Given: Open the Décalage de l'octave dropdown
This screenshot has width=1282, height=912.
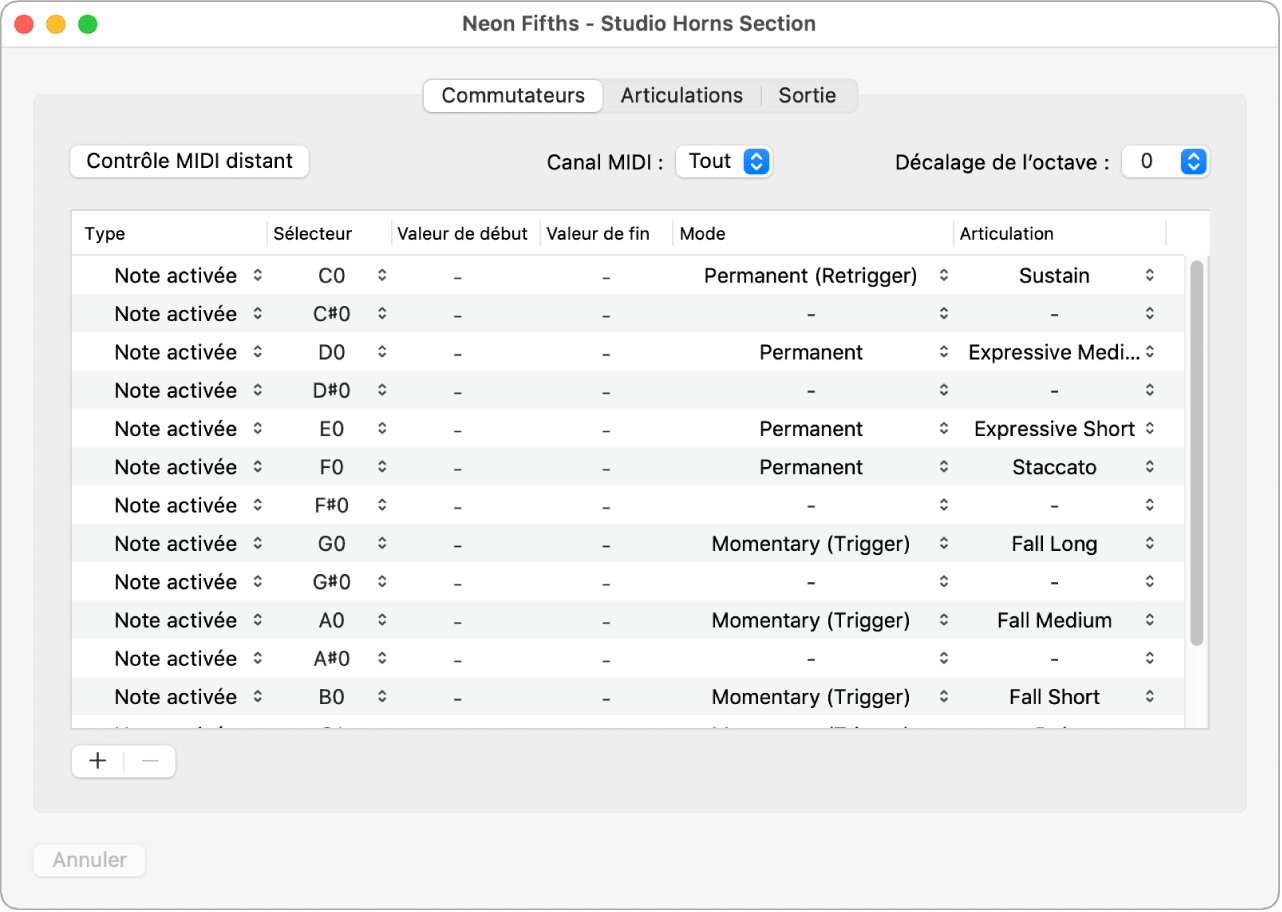Looking at the screenshot, I should point(1193,161).
